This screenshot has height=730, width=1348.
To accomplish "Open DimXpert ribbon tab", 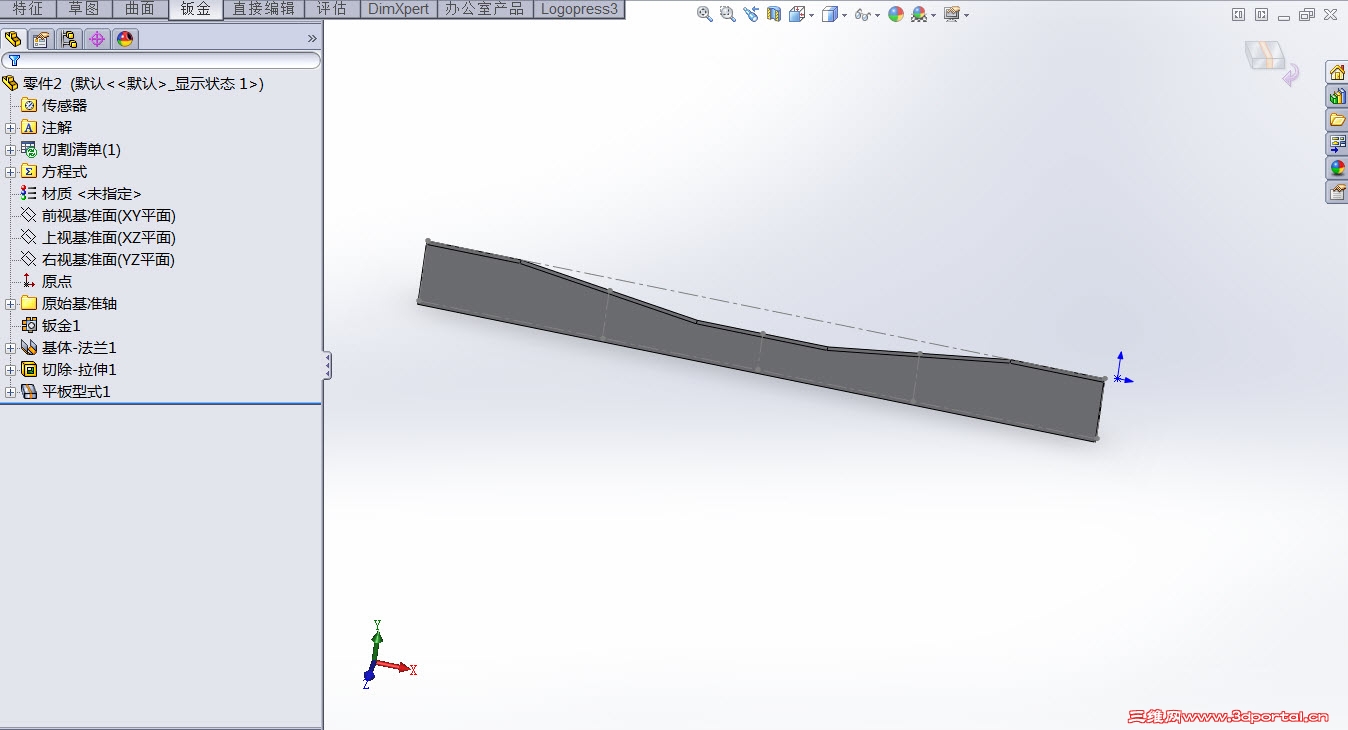I will 399,9.
